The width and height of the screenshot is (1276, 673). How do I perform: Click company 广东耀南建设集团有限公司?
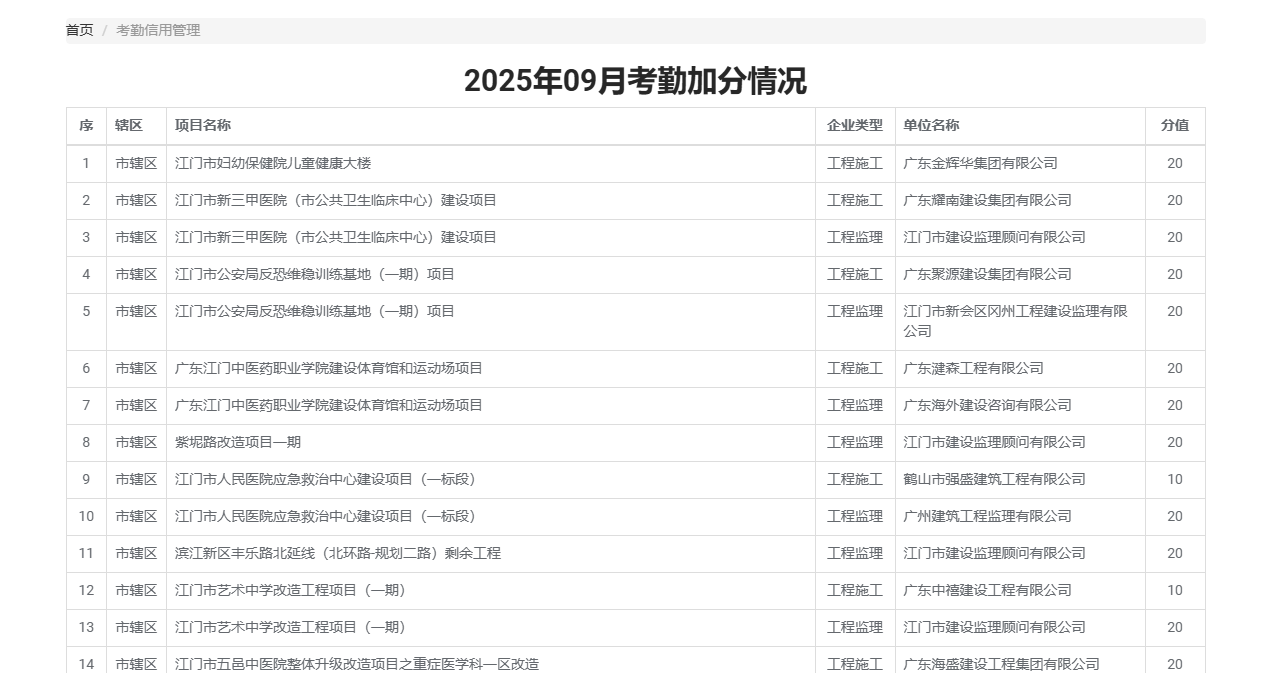[x=987, y=201]
